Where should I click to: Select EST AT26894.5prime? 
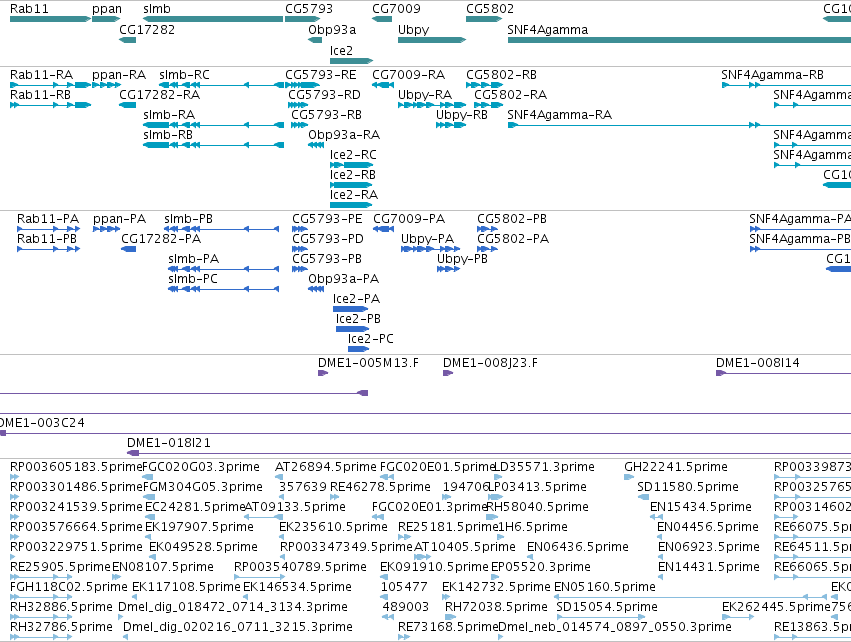[x=326, y=467]
